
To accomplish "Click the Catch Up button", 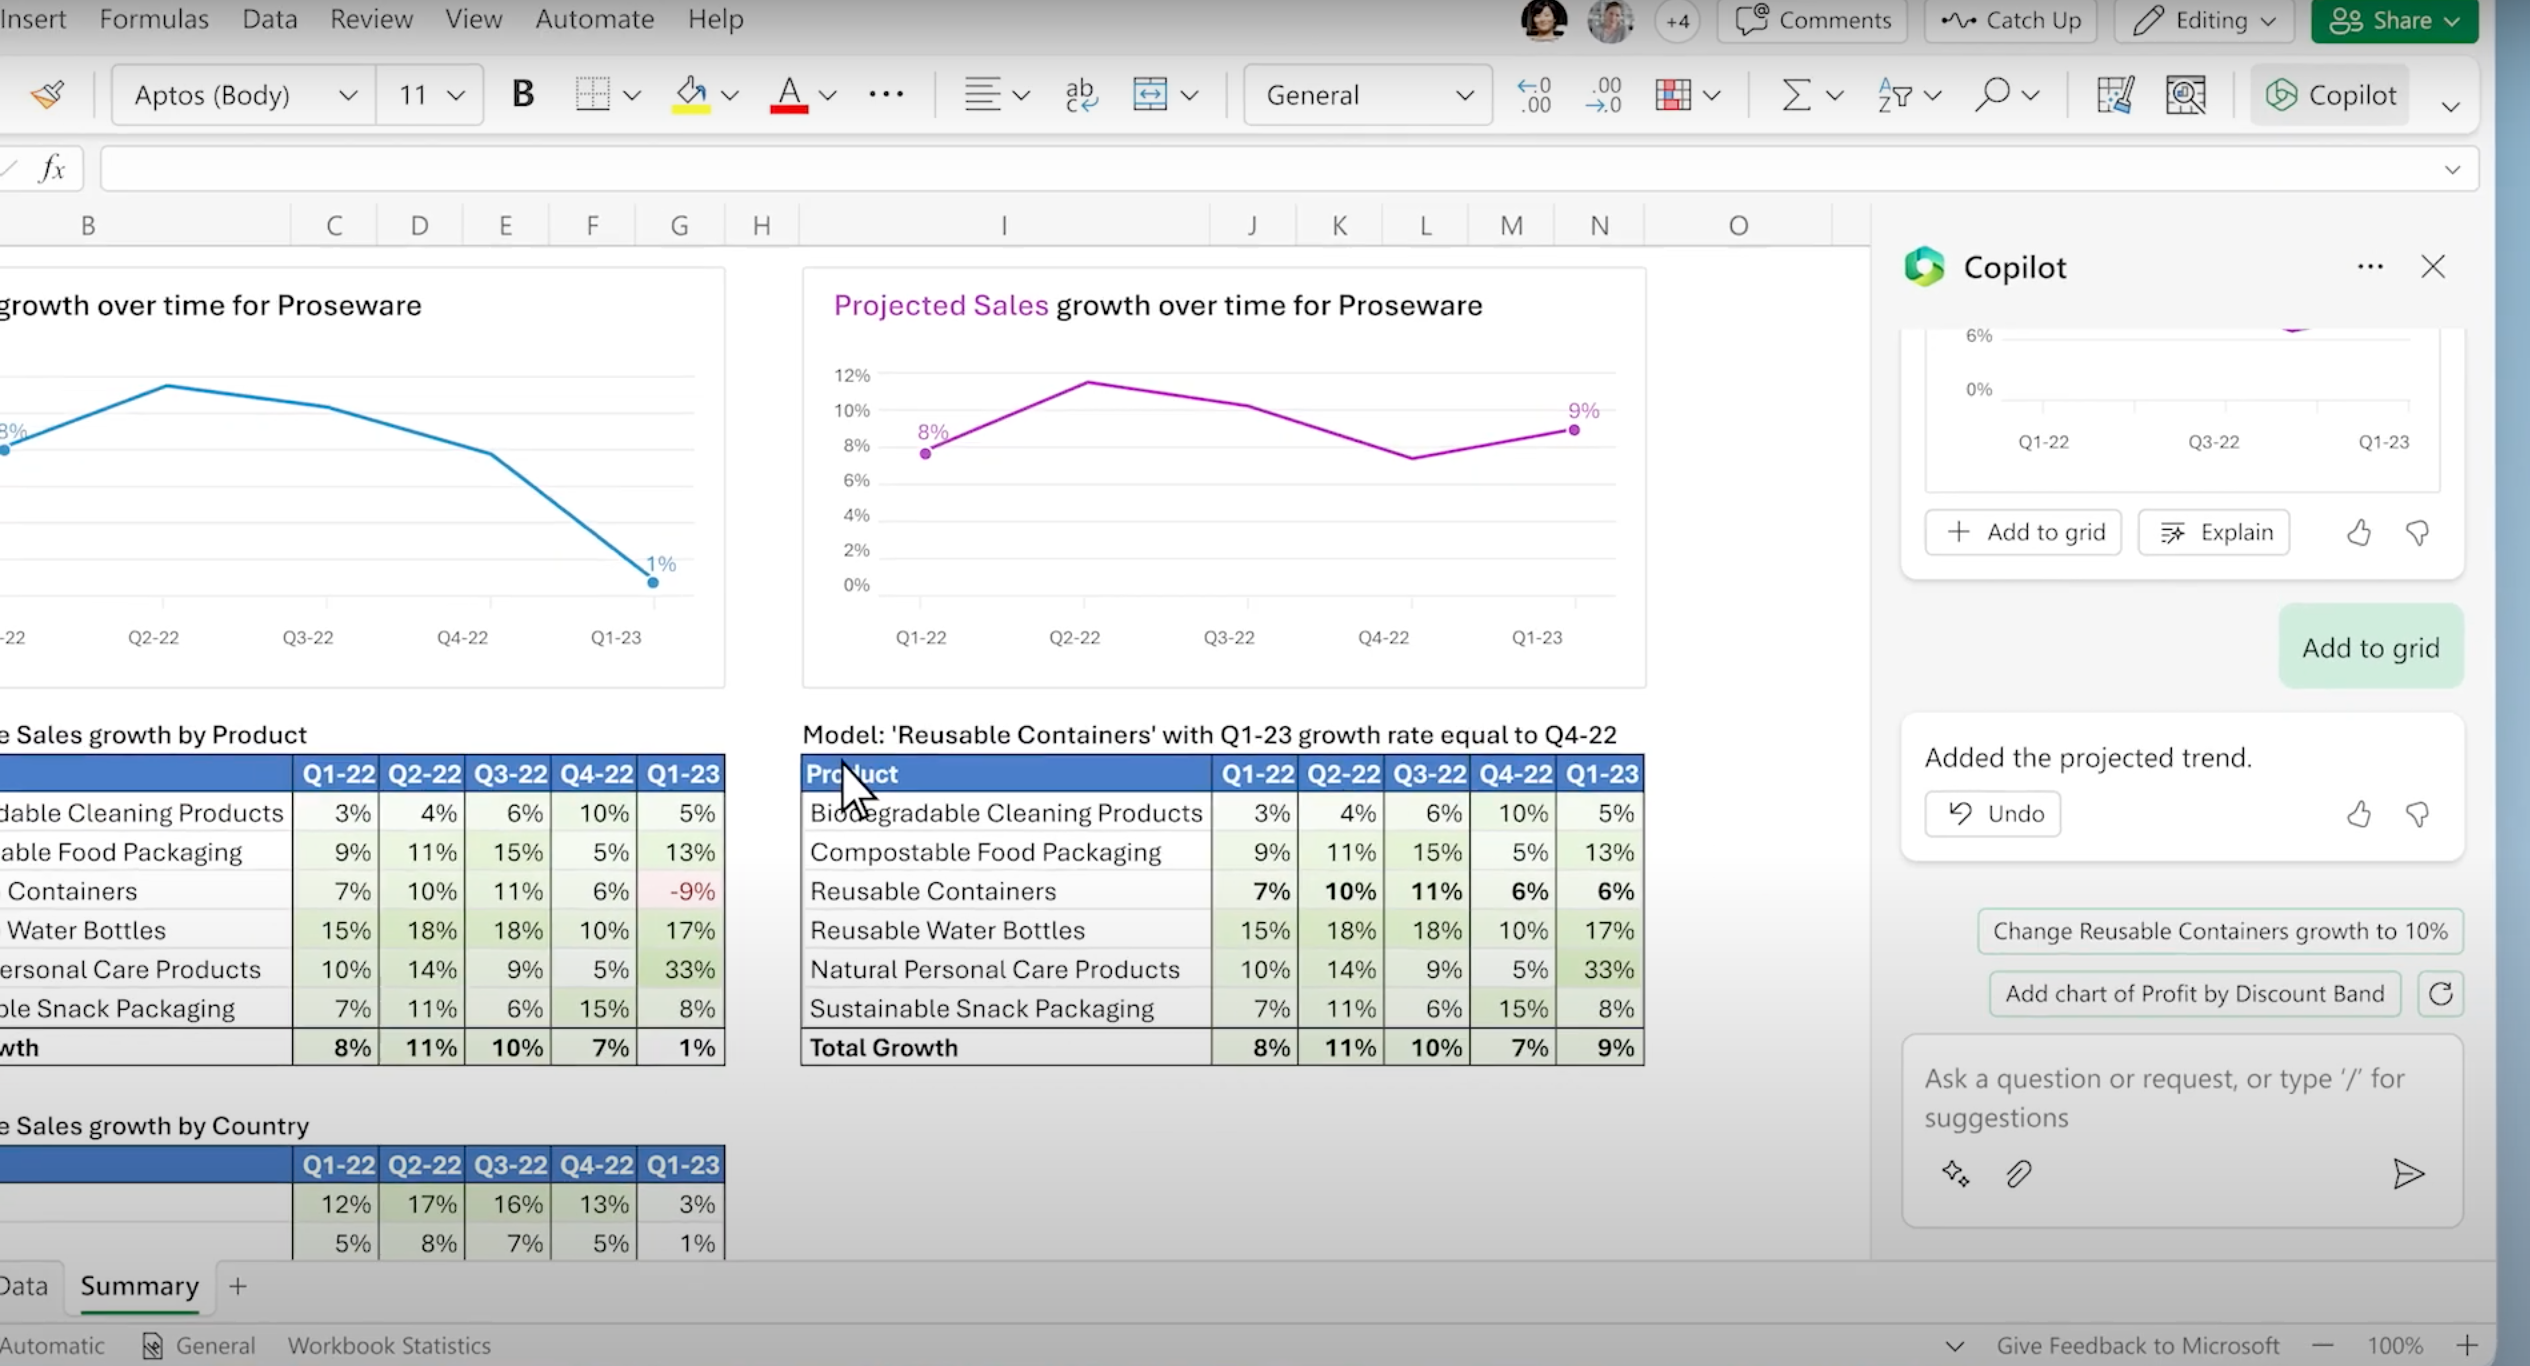I will [x=2012, y=20].
